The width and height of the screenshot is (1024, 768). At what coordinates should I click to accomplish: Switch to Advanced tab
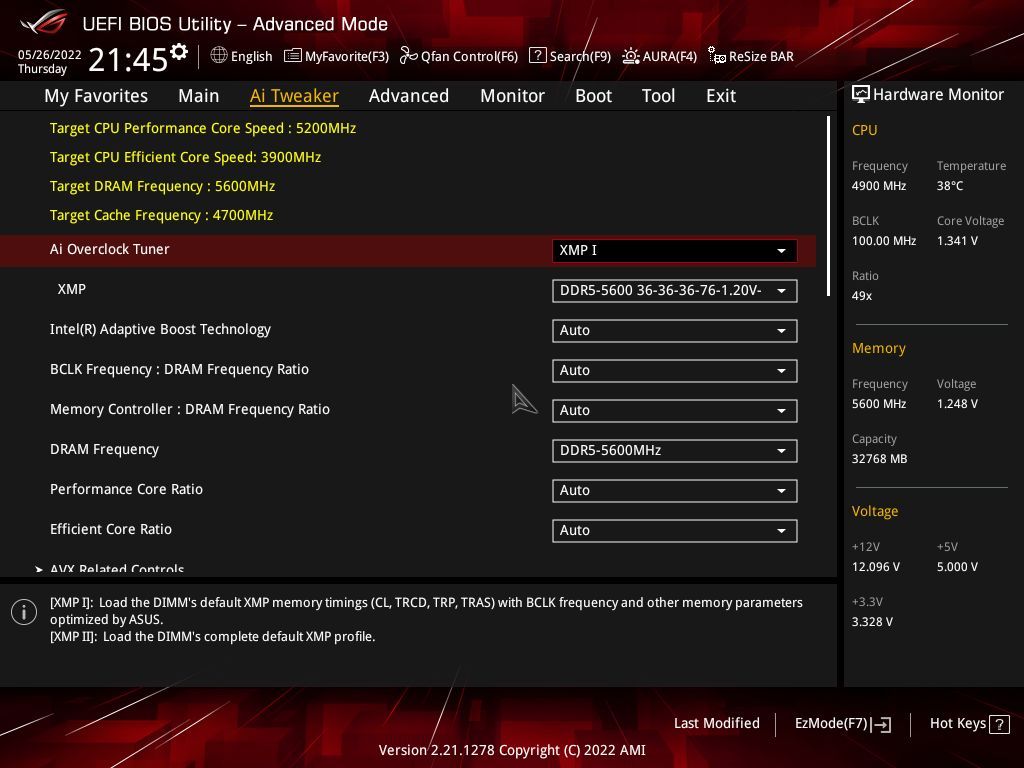tap(409, 96)
